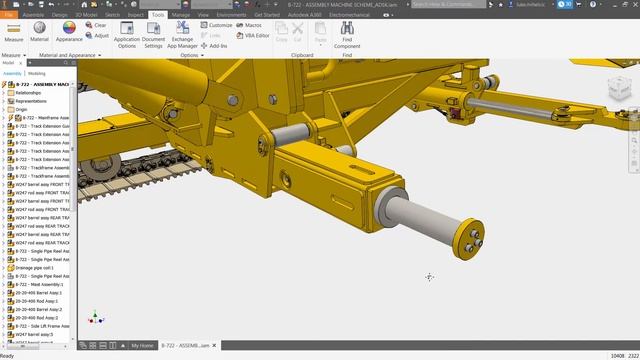Switch to the Design ribbon tab

60,15
